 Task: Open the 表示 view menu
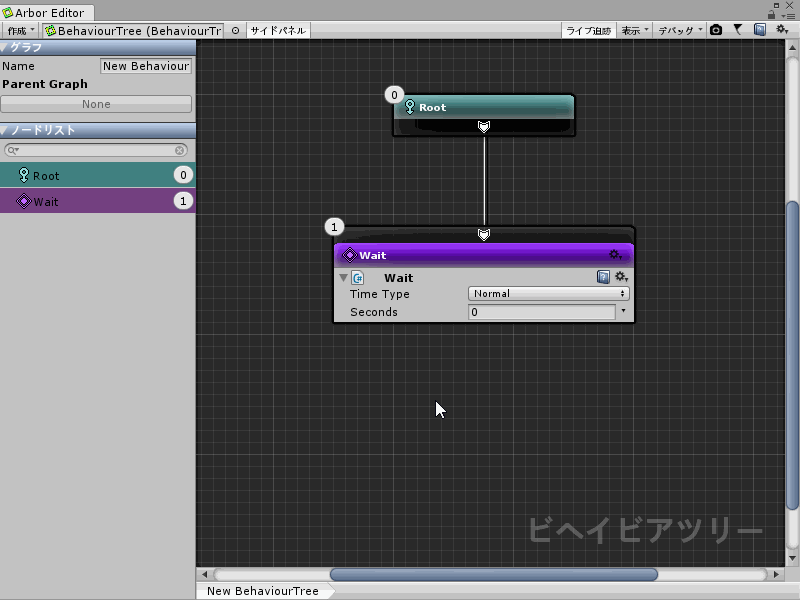click(634, 31)
